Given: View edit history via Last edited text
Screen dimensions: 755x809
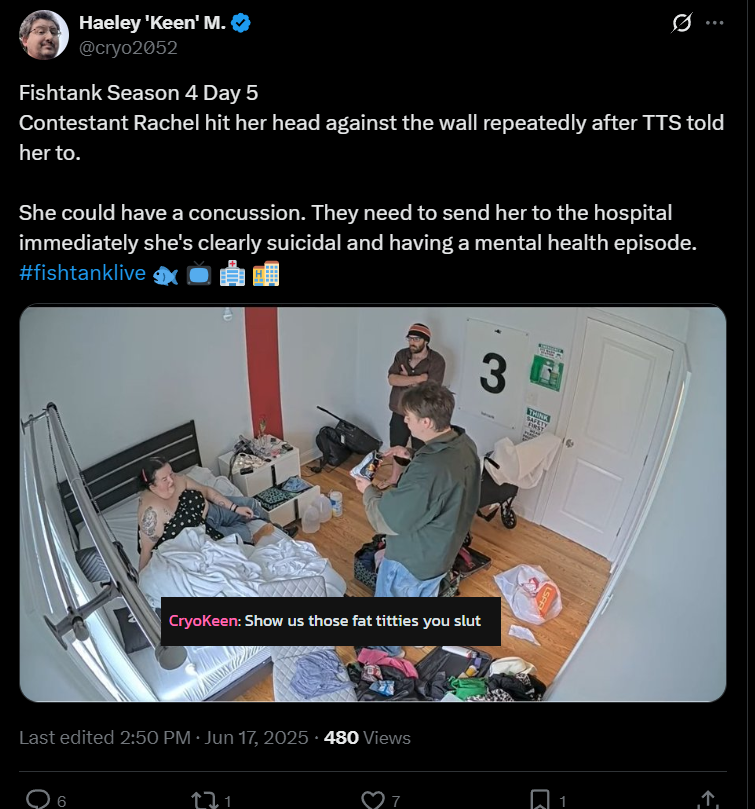Looking at the screenshot, I should pos(67,738).
